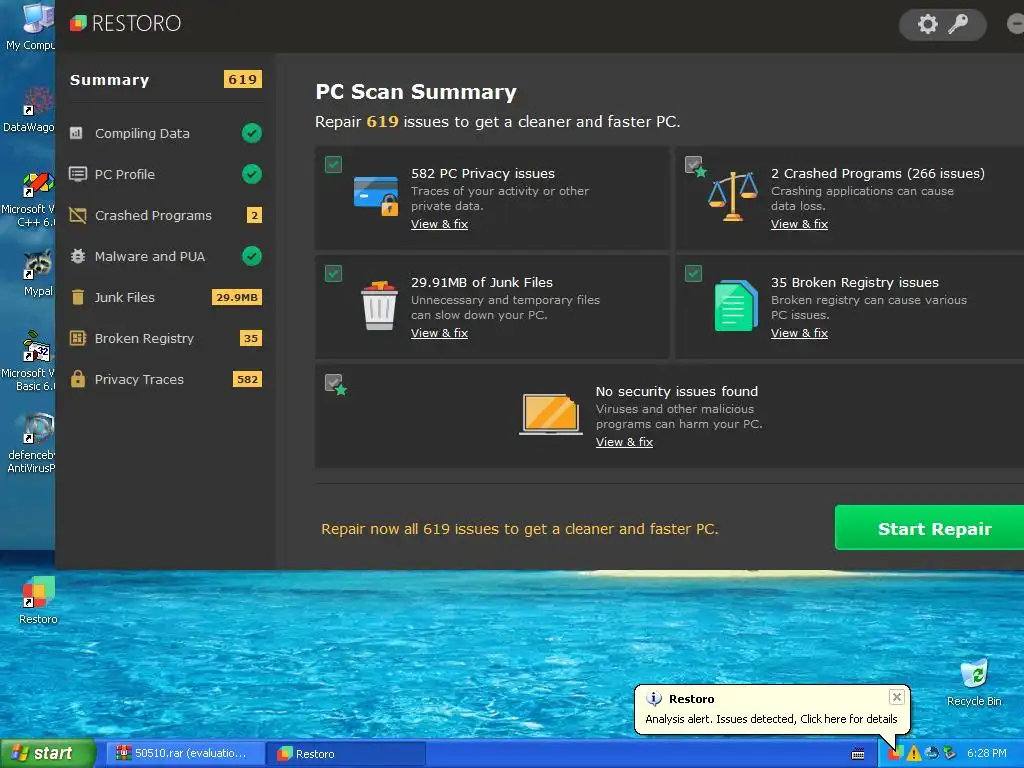
Task: Uncheck the PC Privacy issues checkbox
Action: pos(333,164)
